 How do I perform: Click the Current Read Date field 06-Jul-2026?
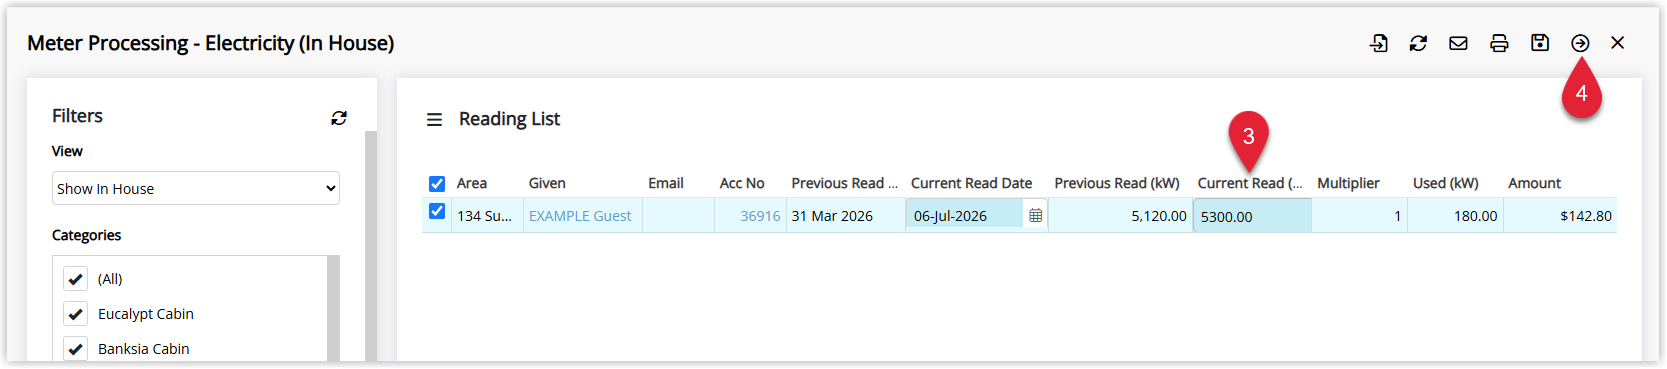click(x=965, y=216)
